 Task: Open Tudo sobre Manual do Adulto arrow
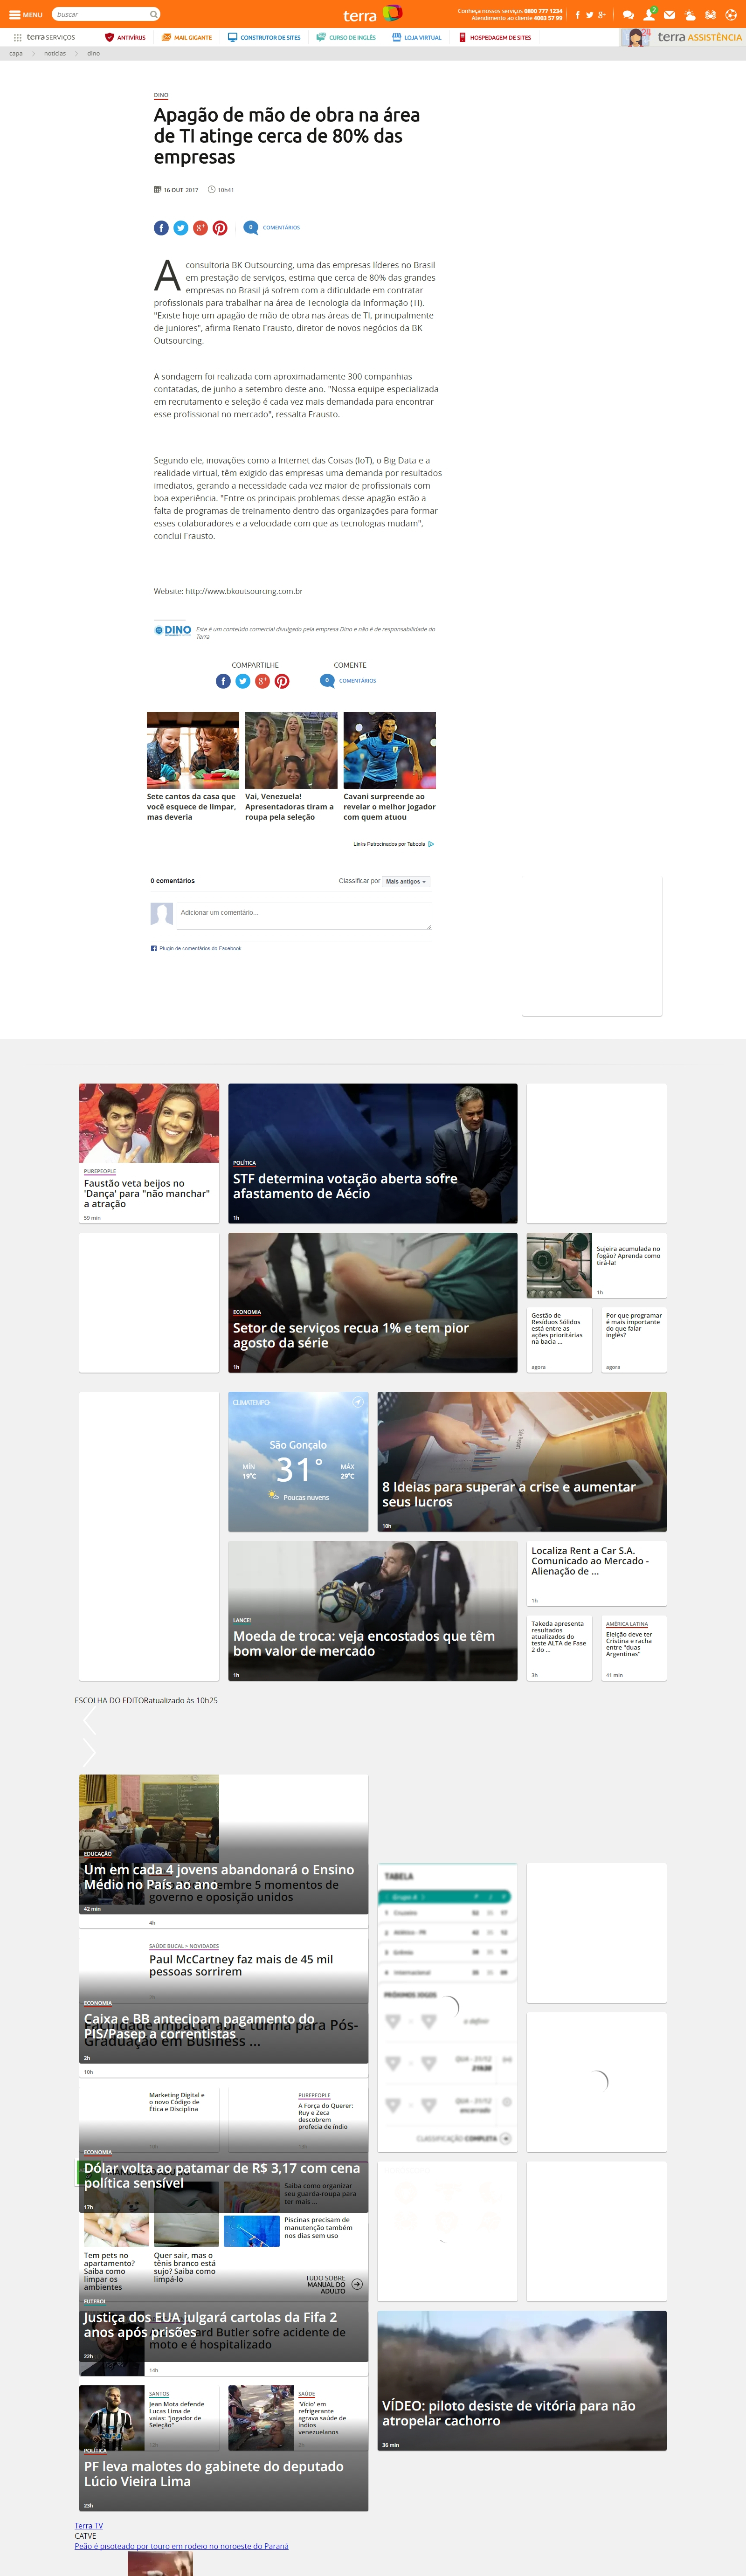tap(357, 2284)
